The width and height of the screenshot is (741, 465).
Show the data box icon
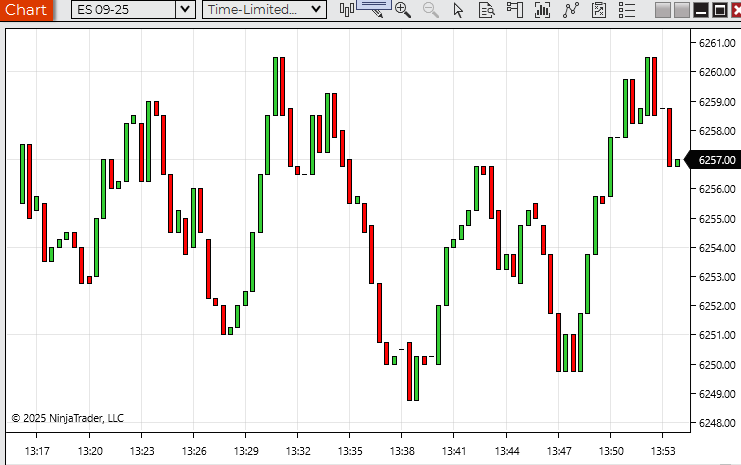pos(486,10)
